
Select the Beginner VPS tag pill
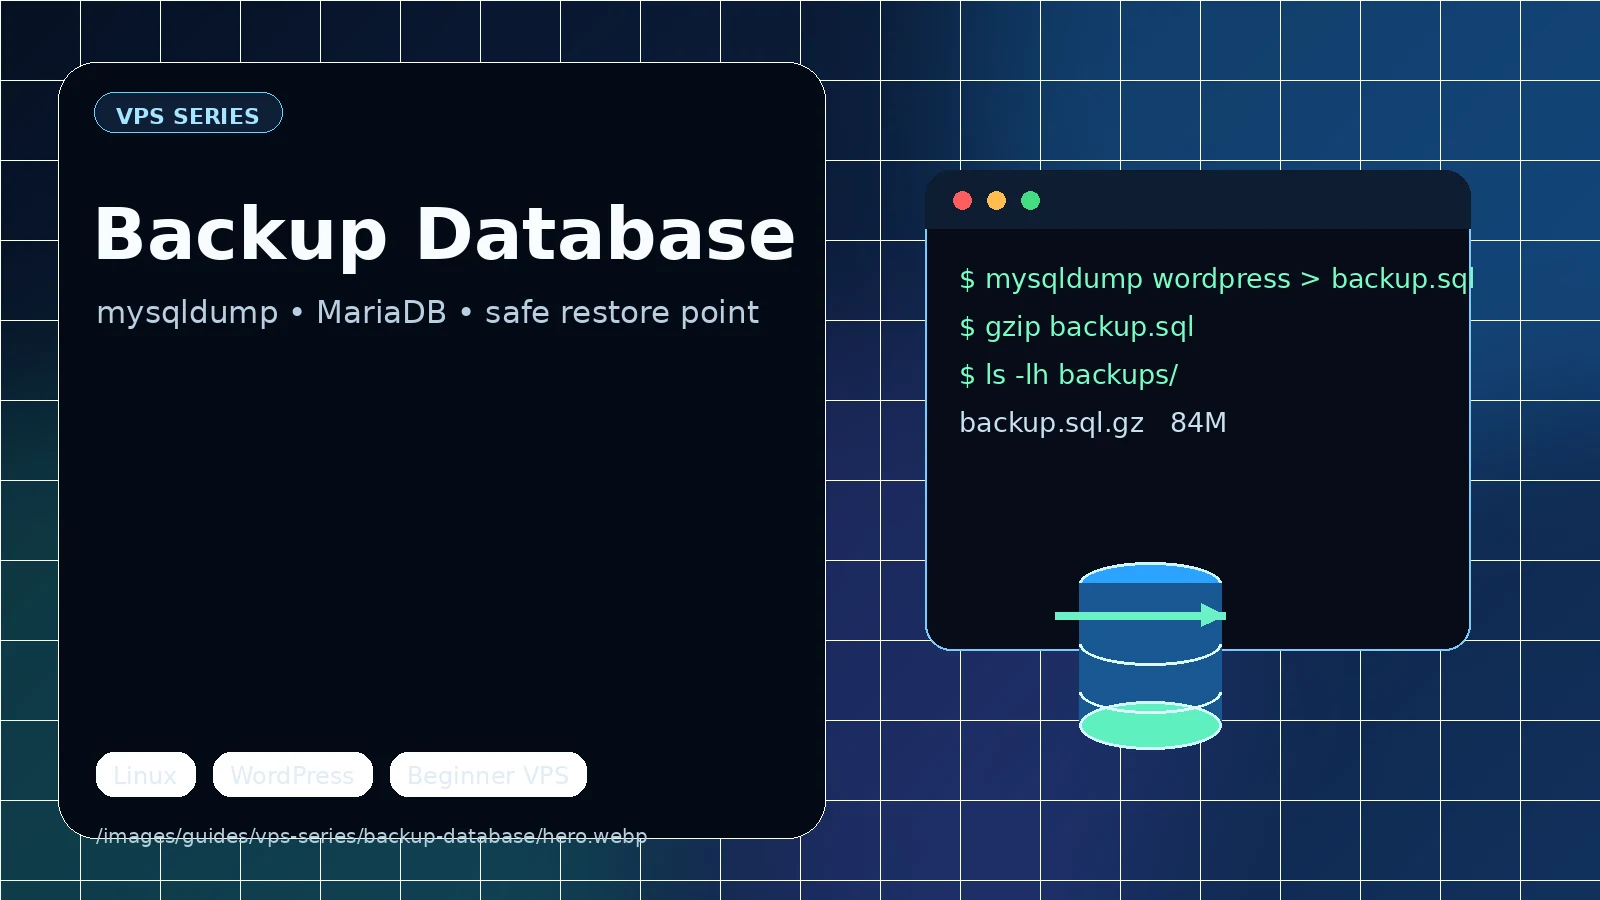pyautogui.click(x=488, y=775)
